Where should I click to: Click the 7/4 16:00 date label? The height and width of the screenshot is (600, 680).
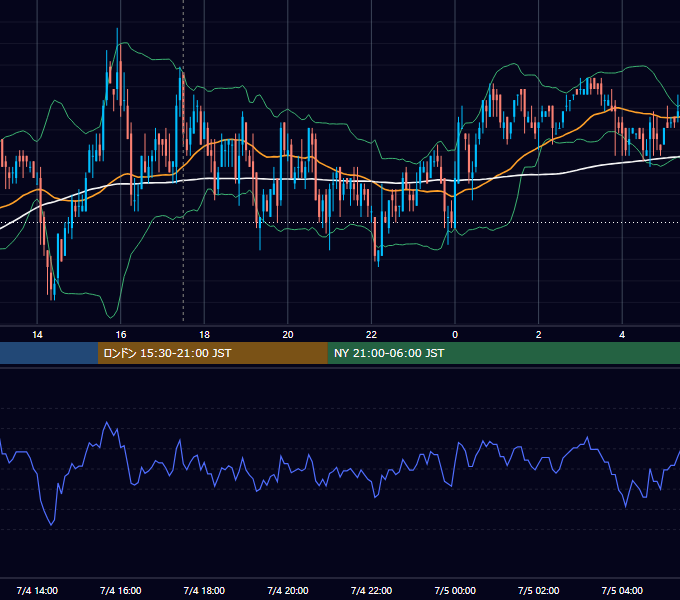[x=121, y=590]
